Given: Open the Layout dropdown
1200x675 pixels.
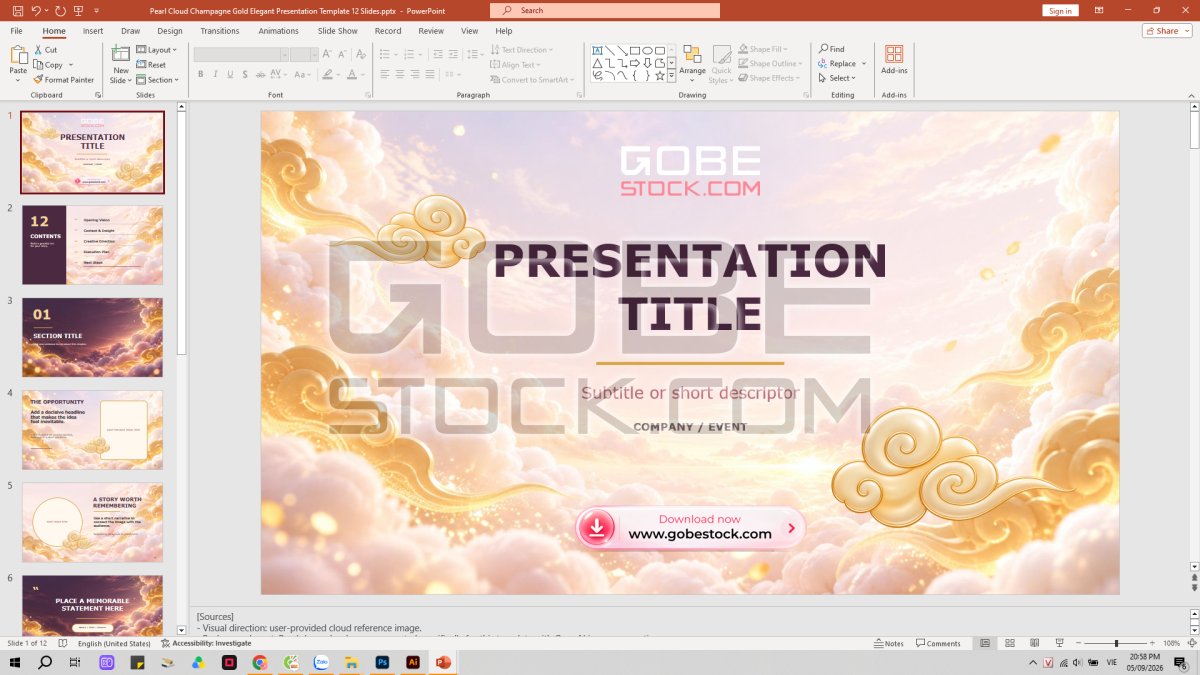Looking at the screenshot, I should [156, 50].
